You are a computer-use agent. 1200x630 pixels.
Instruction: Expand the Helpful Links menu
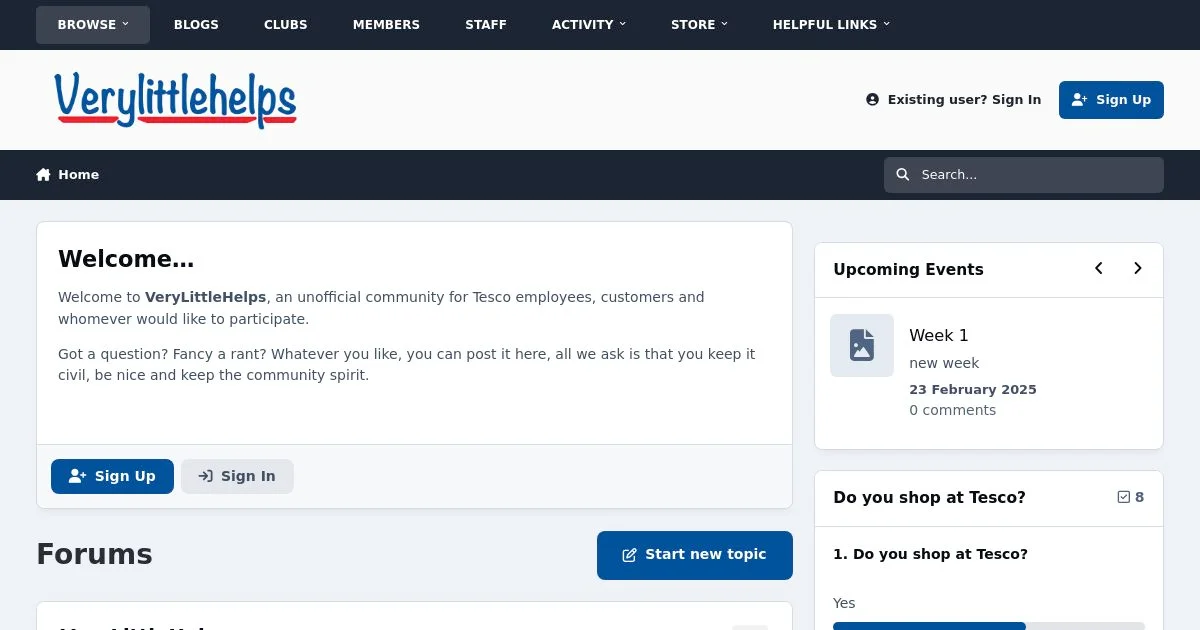(831, 25)
